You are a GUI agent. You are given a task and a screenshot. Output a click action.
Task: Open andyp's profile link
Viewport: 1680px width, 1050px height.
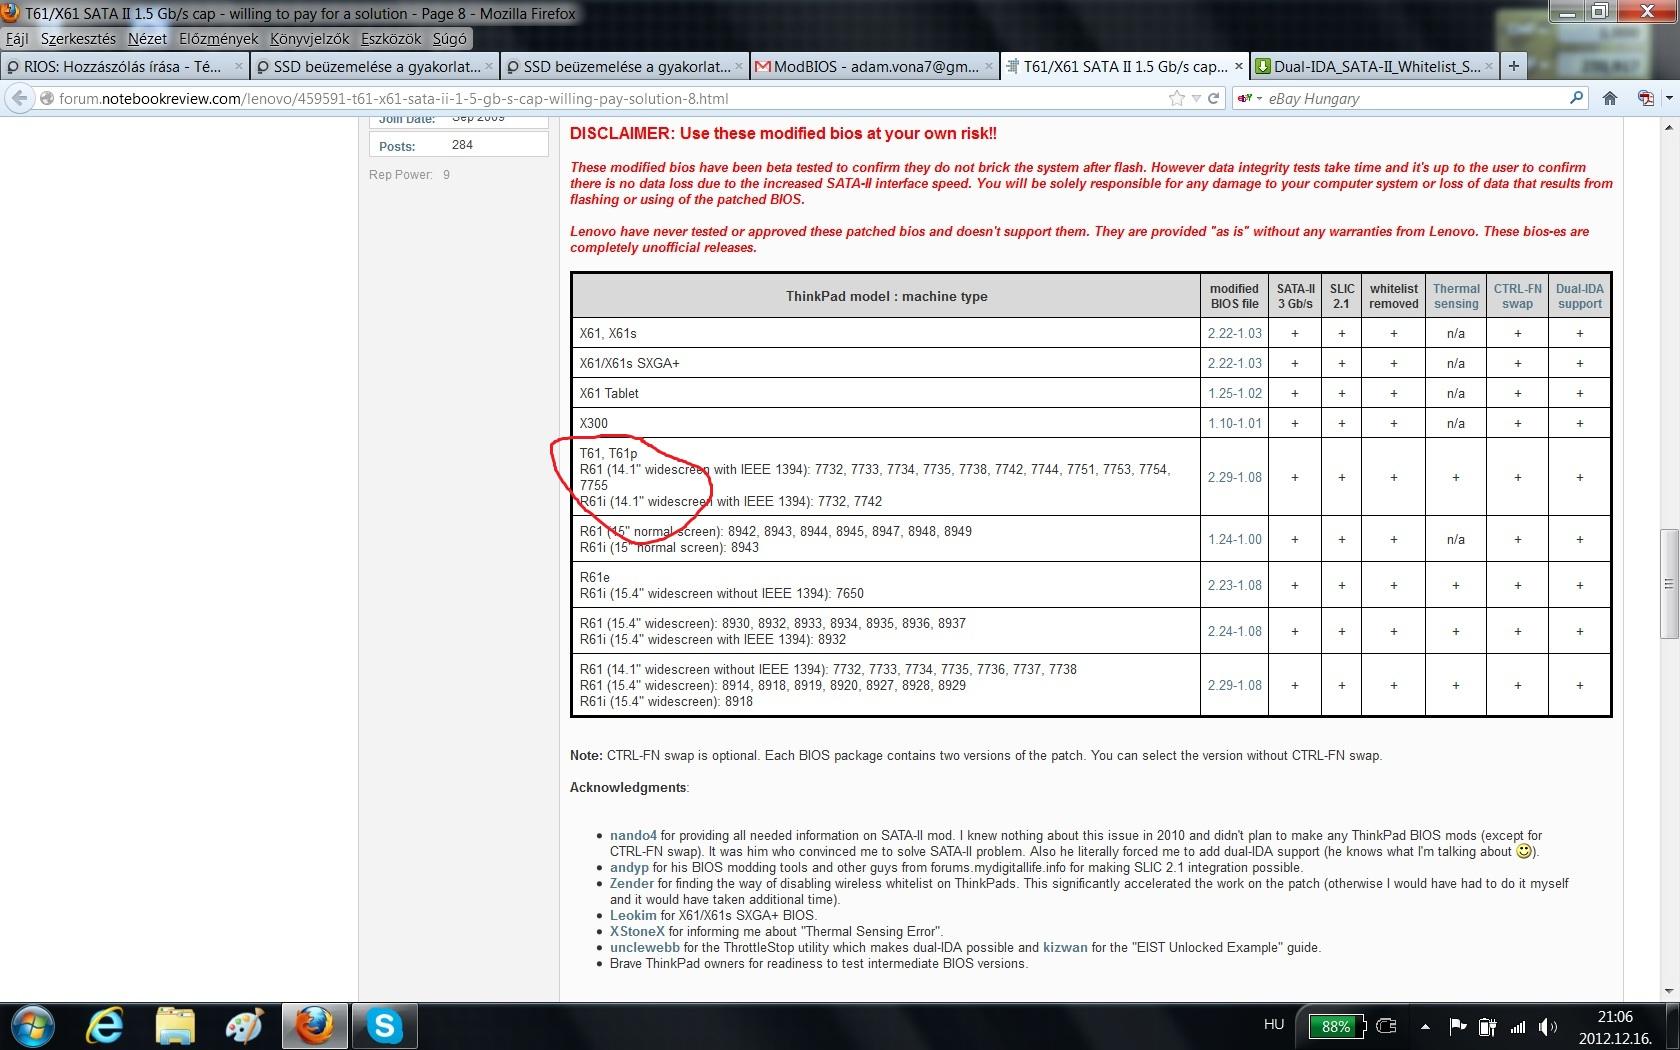click(629, 867)
